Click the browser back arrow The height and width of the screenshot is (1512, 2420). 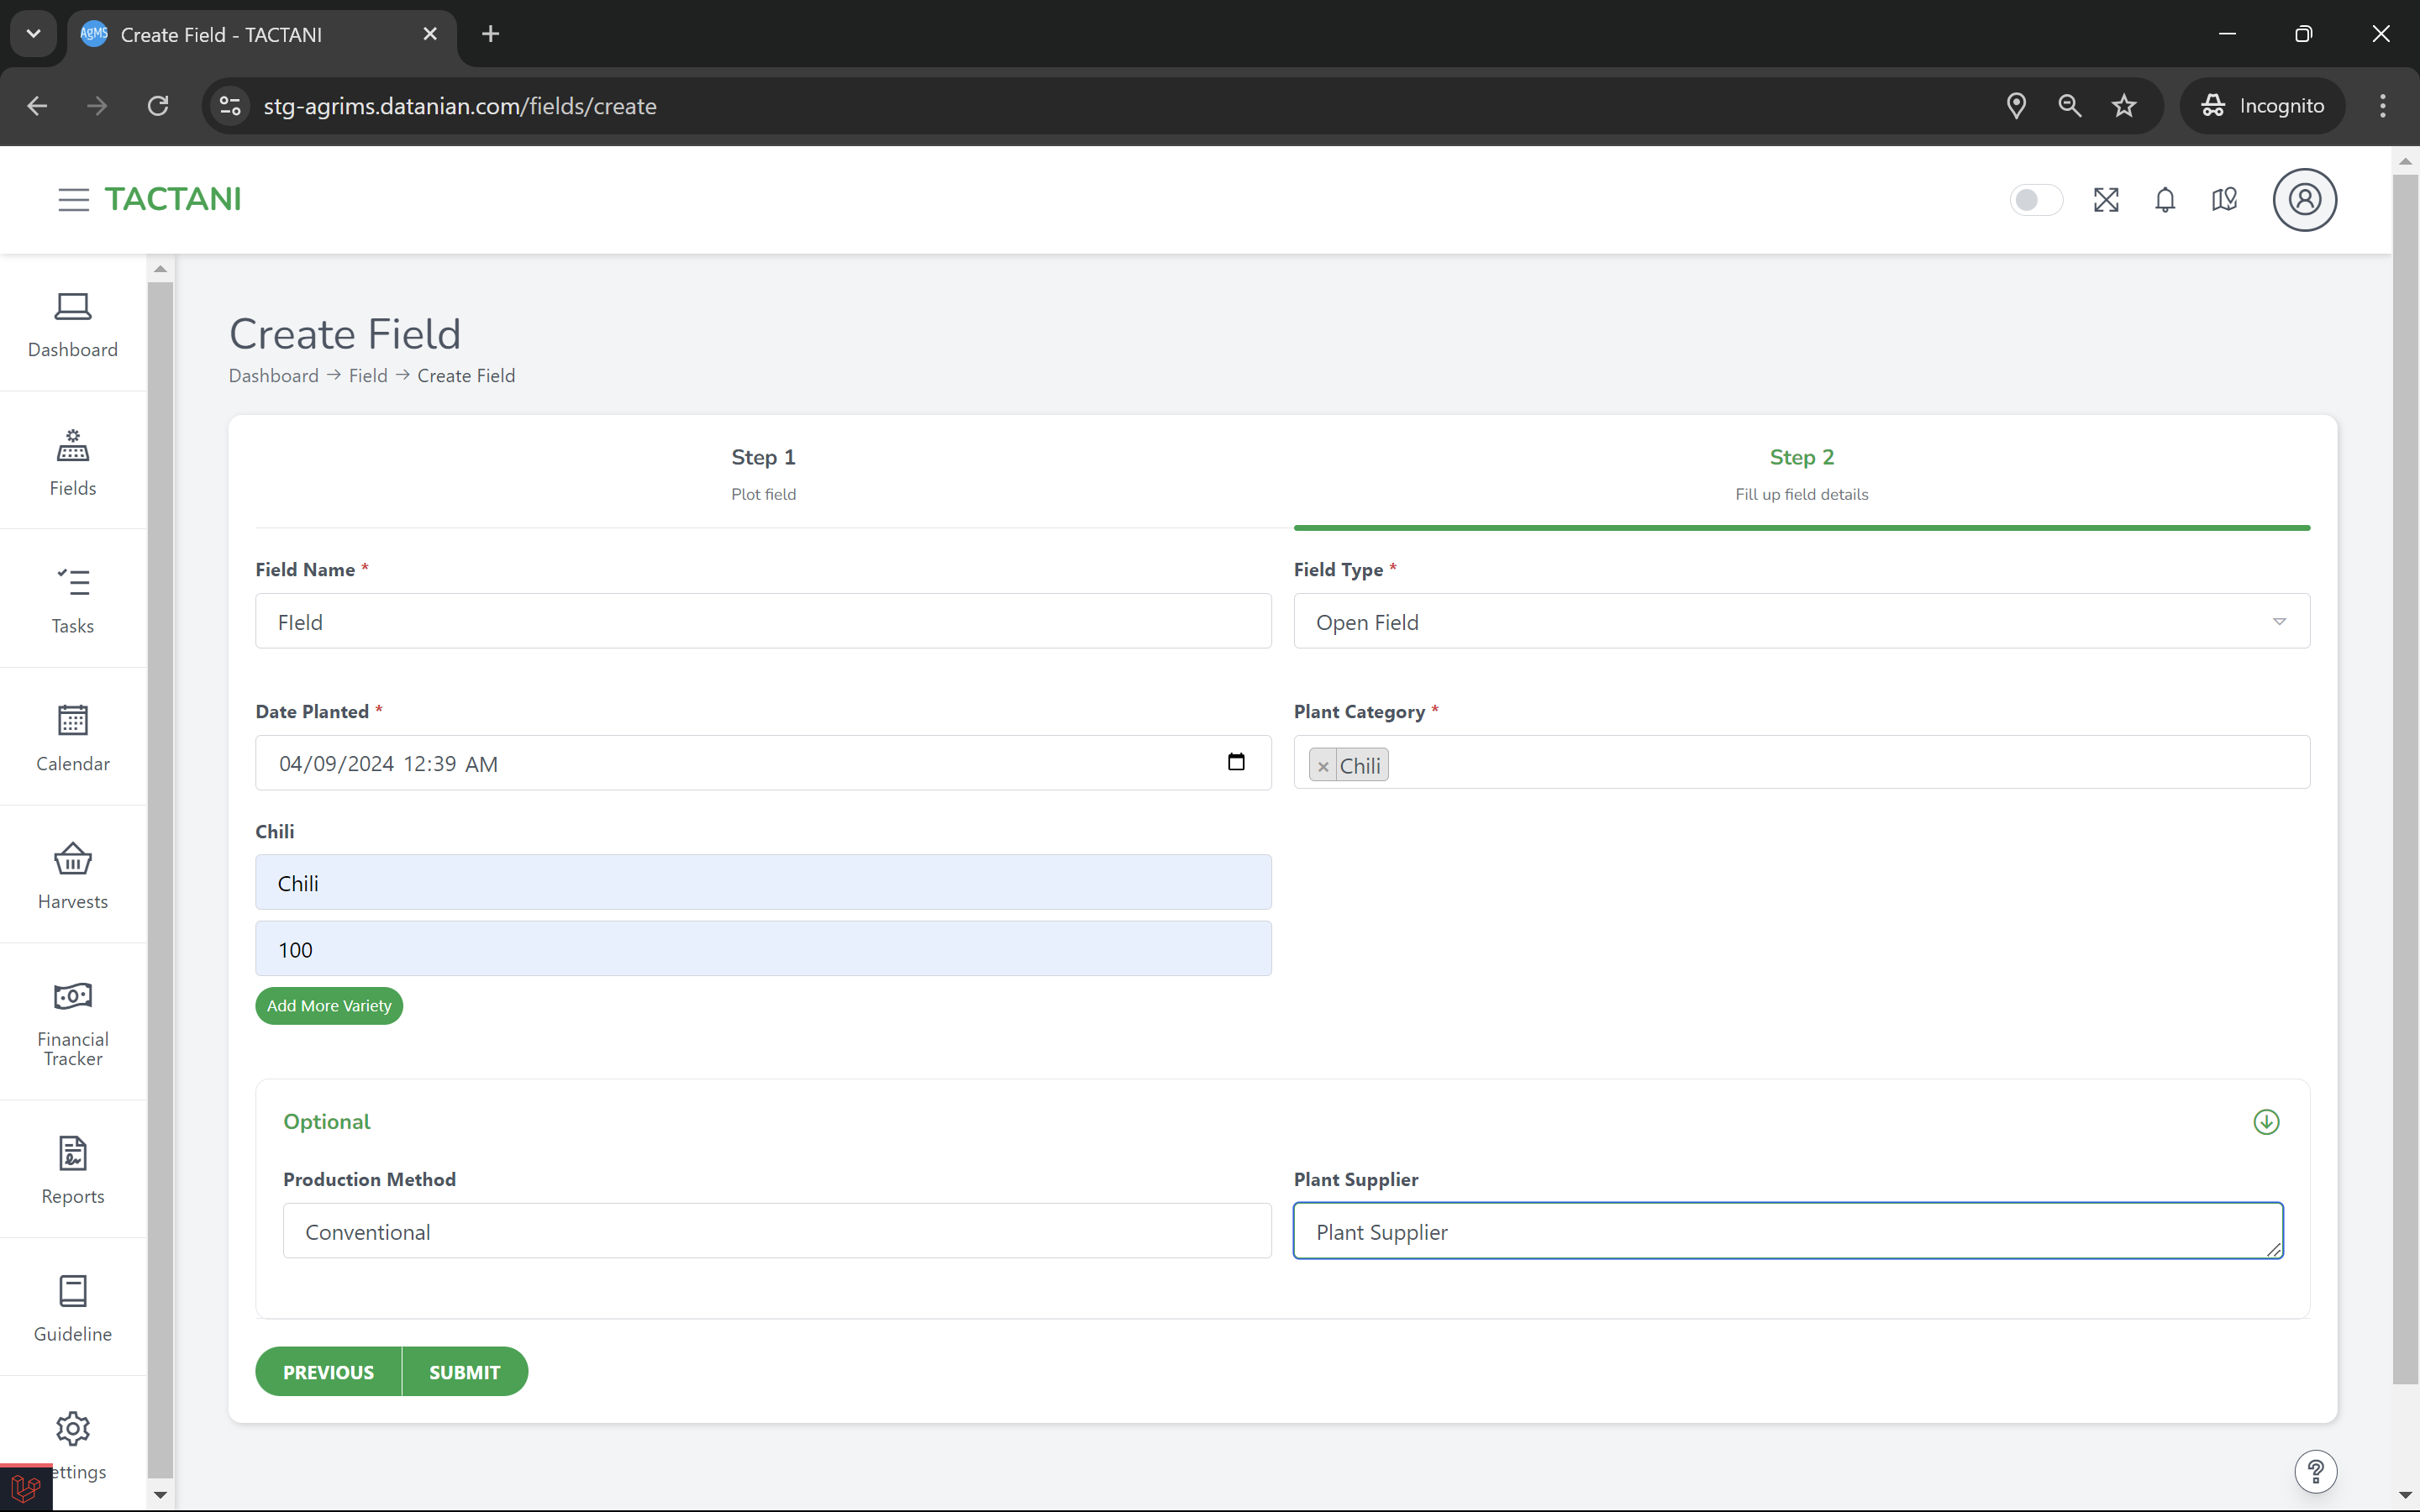click(37, 106)
